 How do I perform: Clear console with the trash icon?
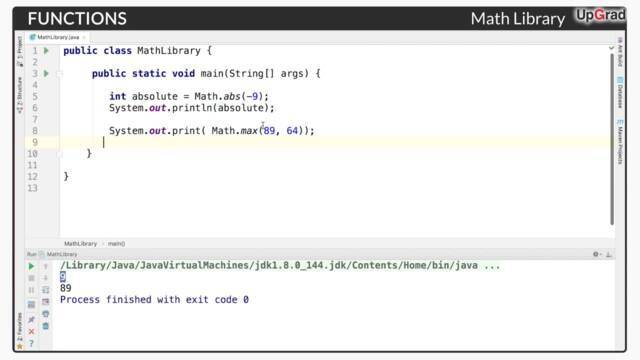(46, 326)
